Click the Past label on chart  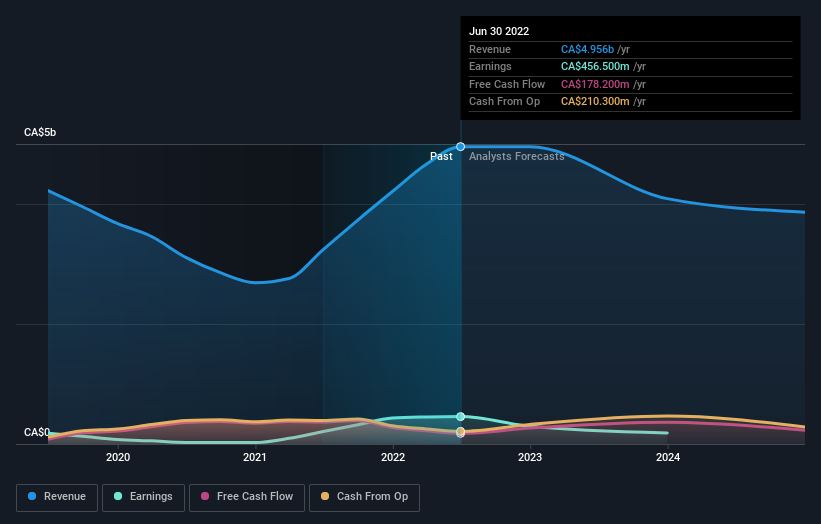[441, 156]
